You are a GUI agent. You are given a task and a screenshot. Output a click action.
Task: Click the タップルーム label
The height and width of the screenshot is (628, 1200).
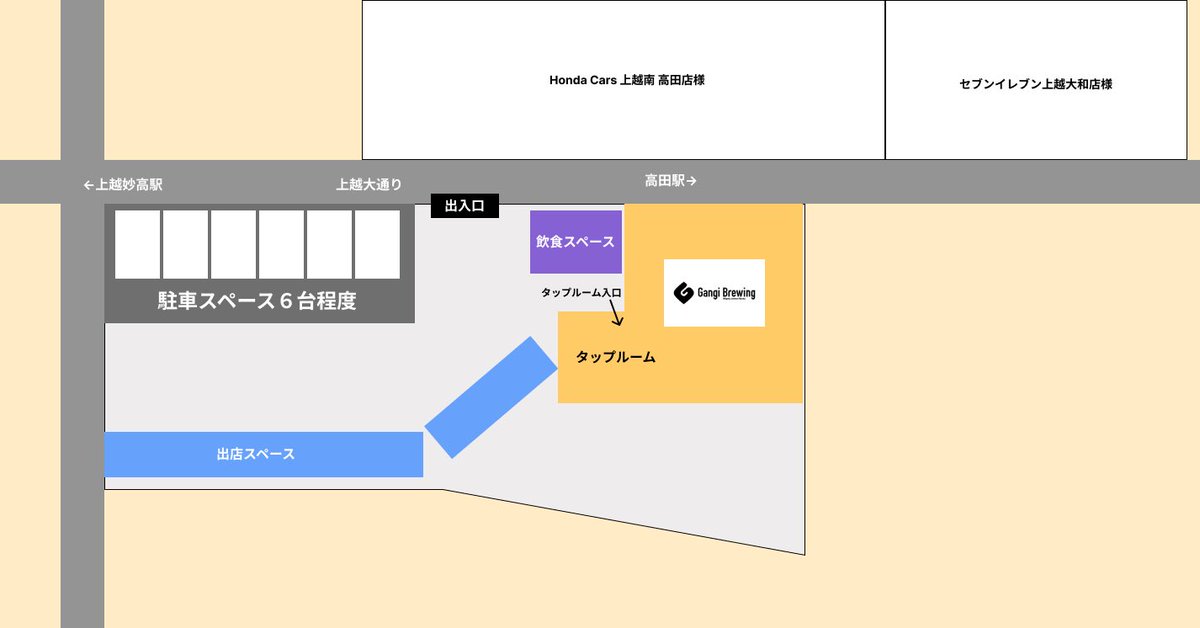[616, 357]
